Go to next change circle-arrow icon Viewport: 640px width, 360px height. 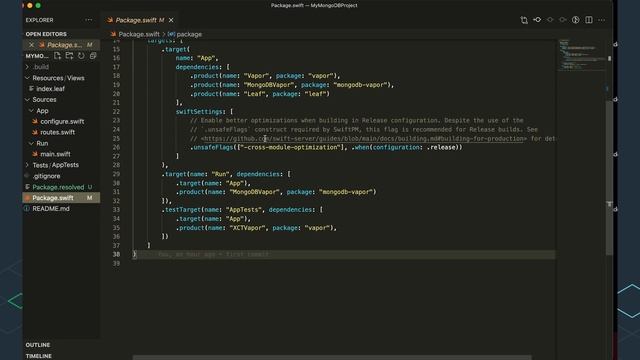[x=563, y=20]
